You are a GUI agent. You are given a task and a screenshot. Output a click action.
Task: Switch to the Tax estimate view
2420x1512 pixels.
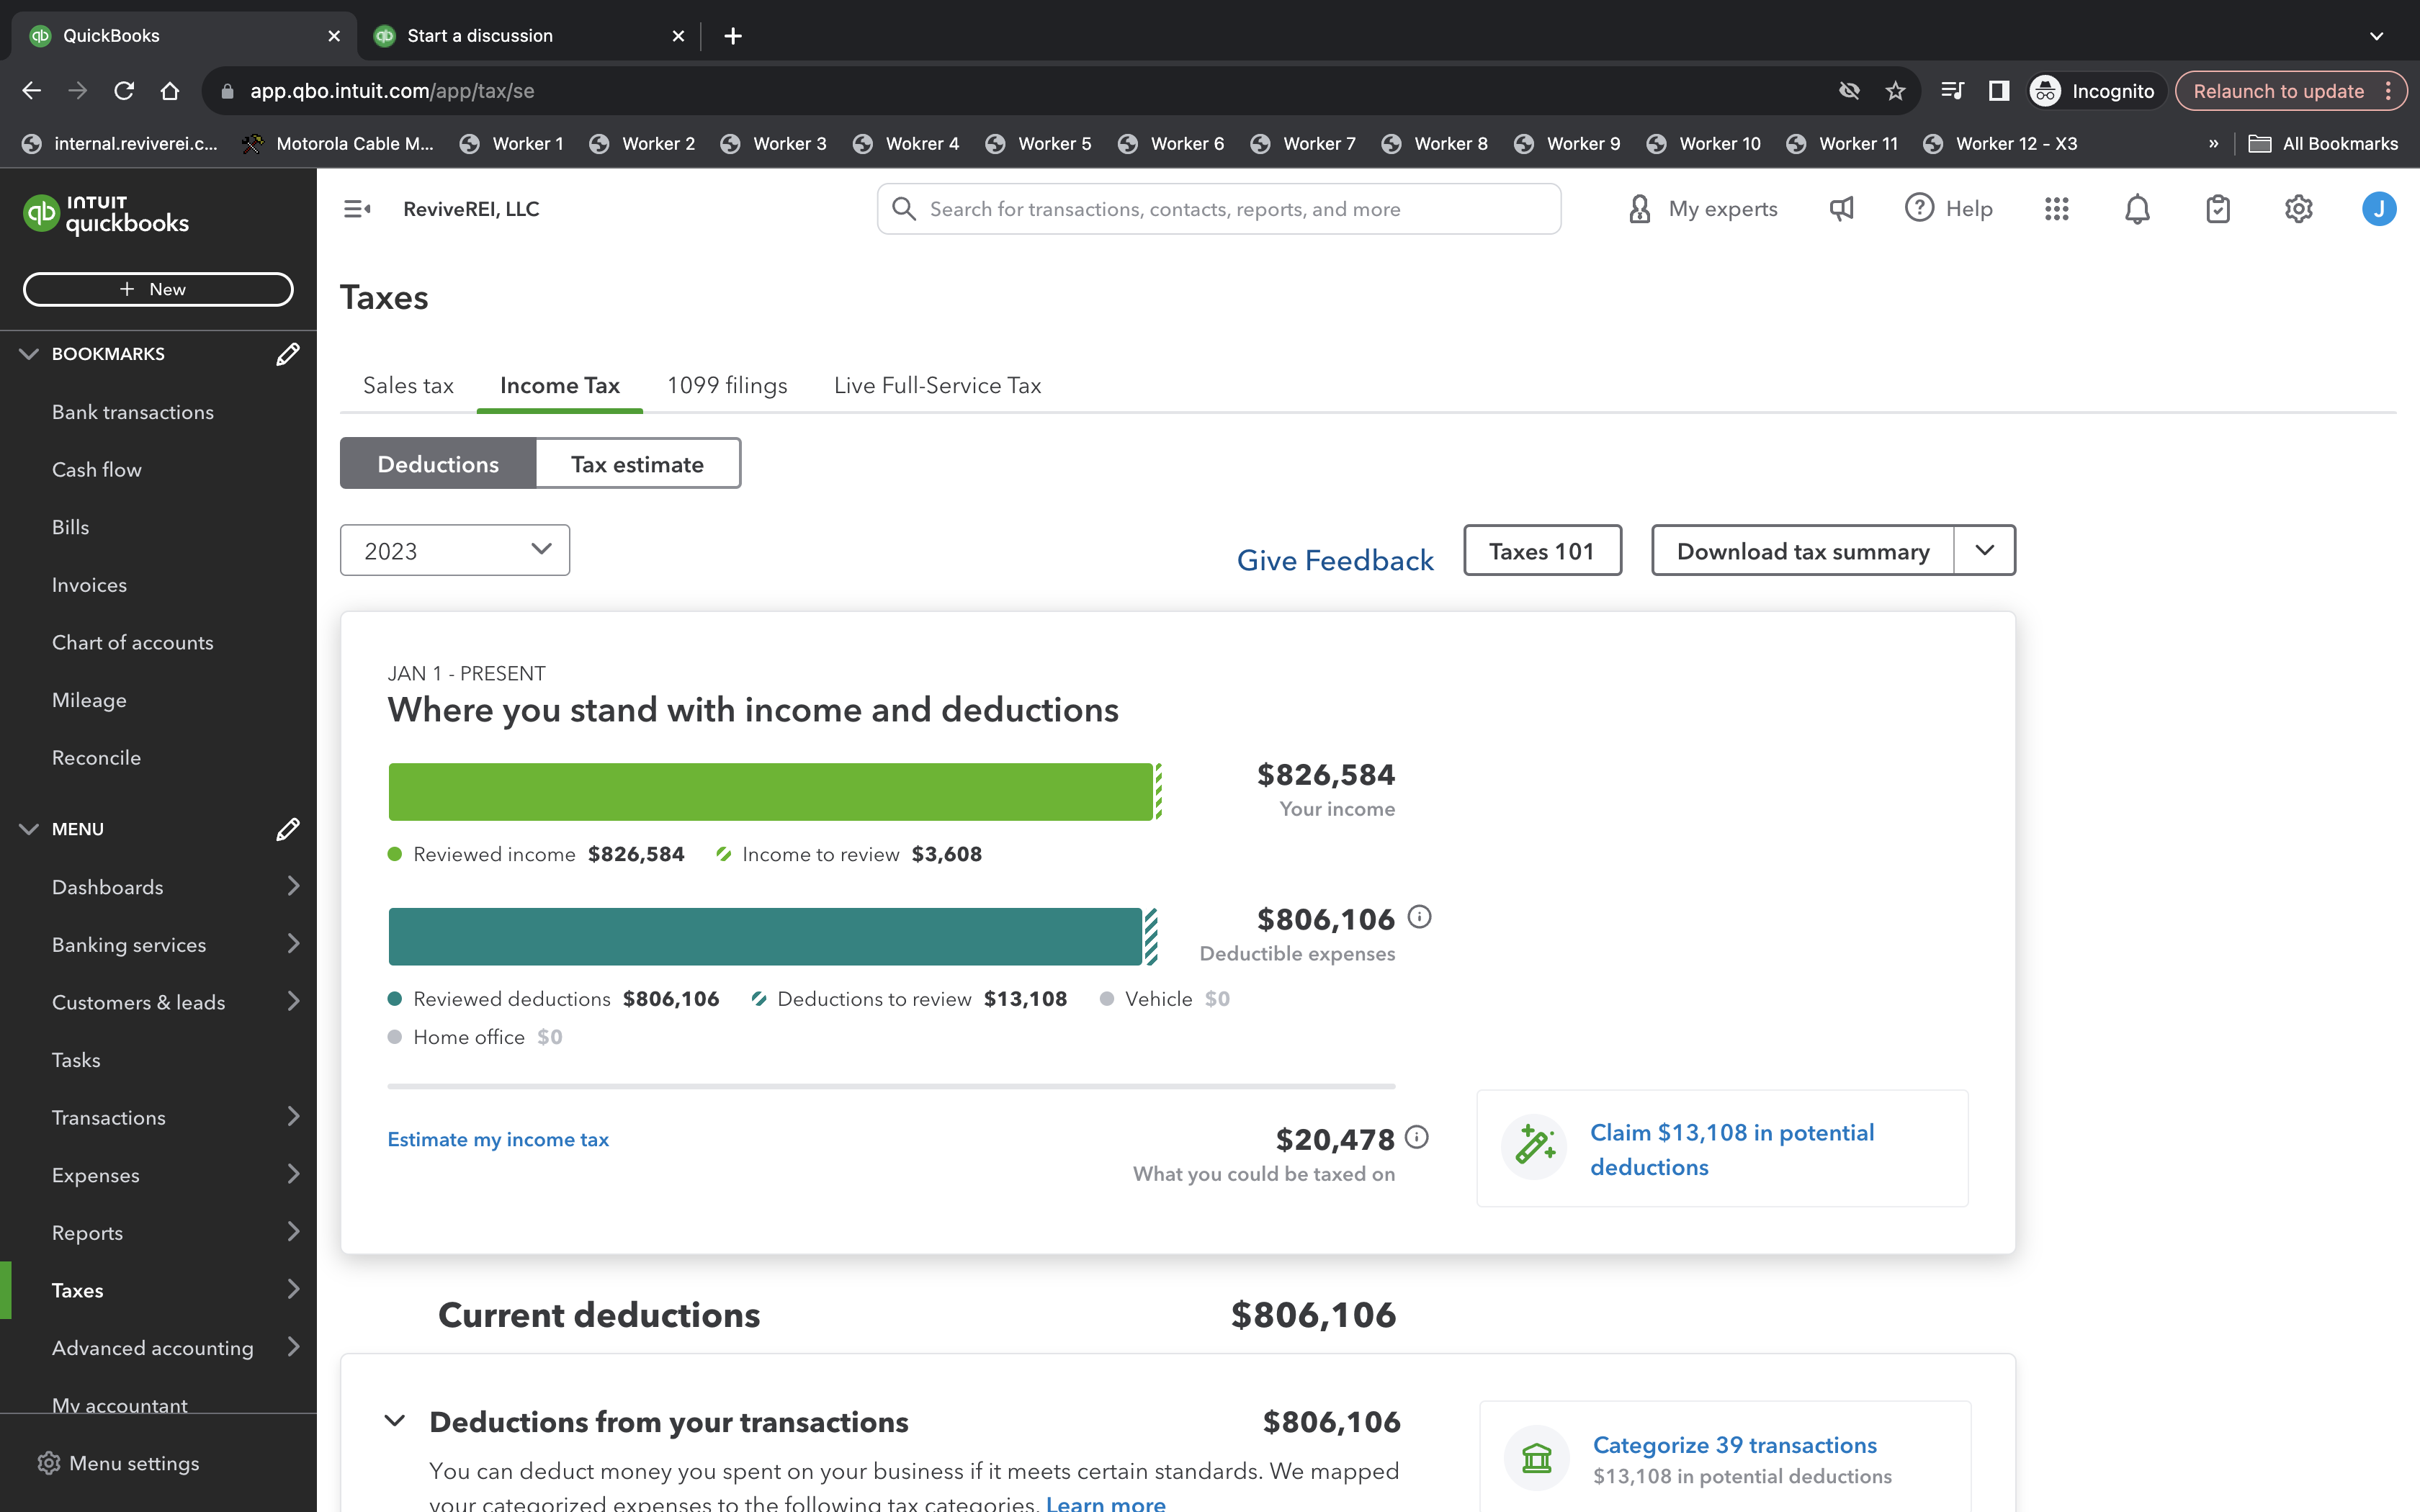pos(637,463)
